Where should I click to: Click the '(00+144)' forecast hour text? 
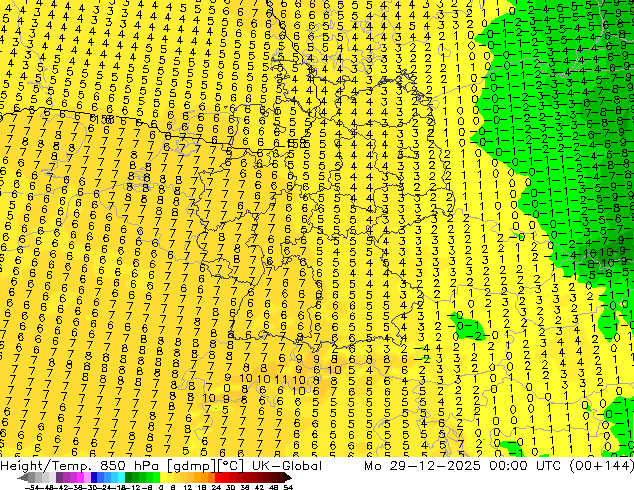602,466
